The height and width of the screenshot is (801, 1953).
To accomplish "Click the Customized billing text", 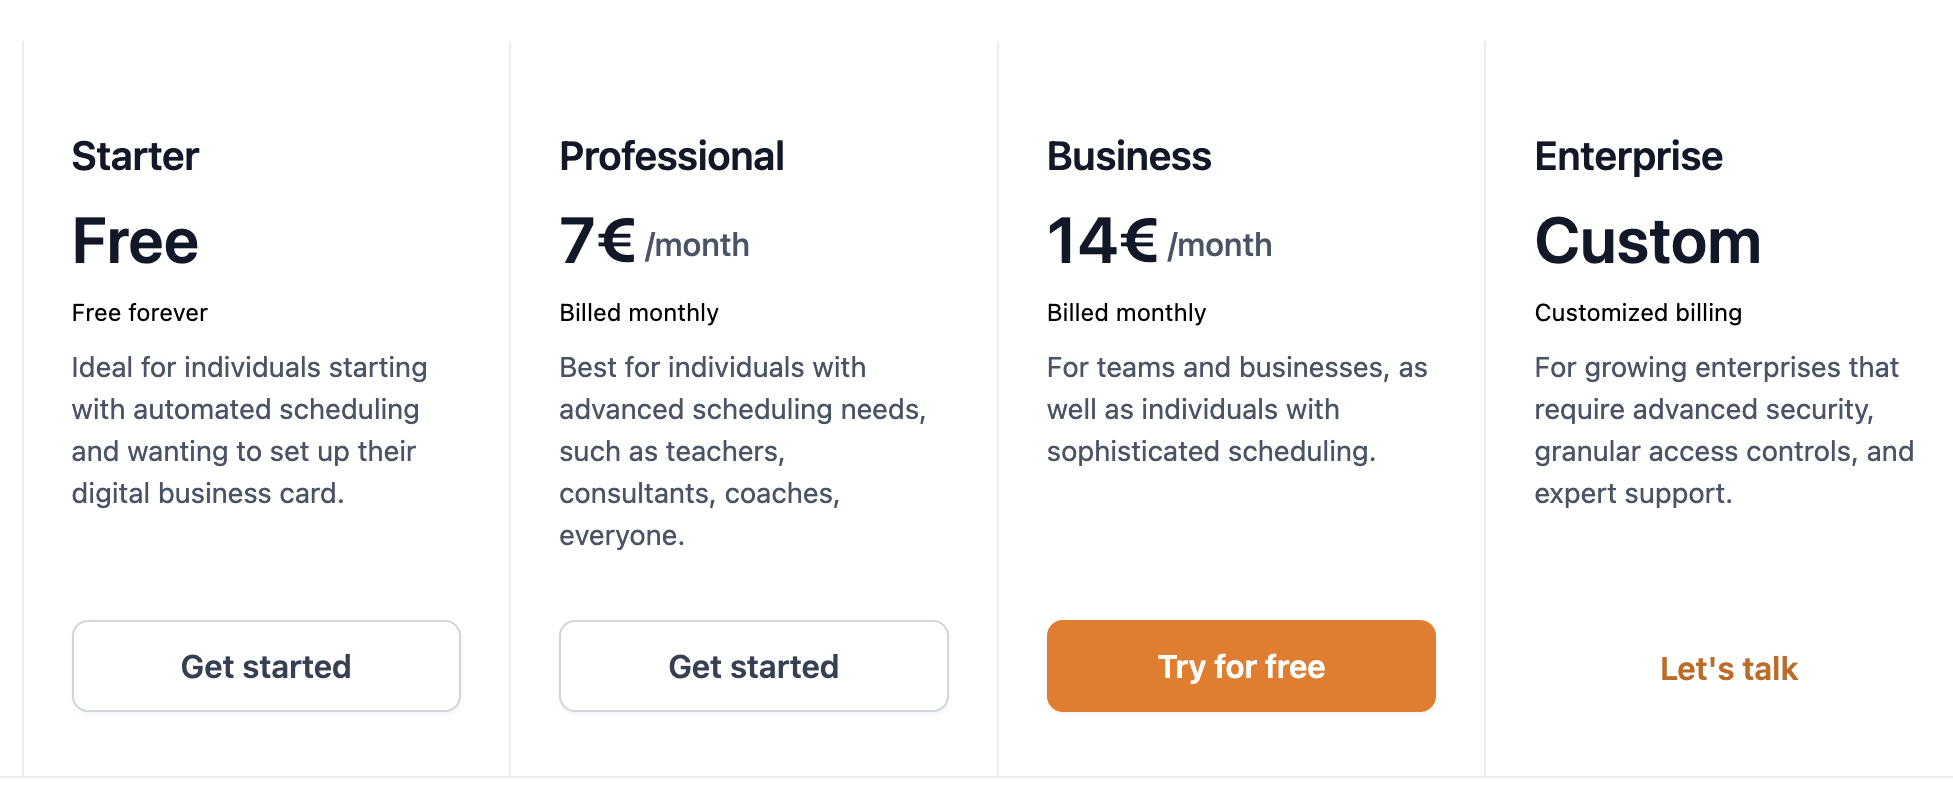I will [x=1637, y=313].
